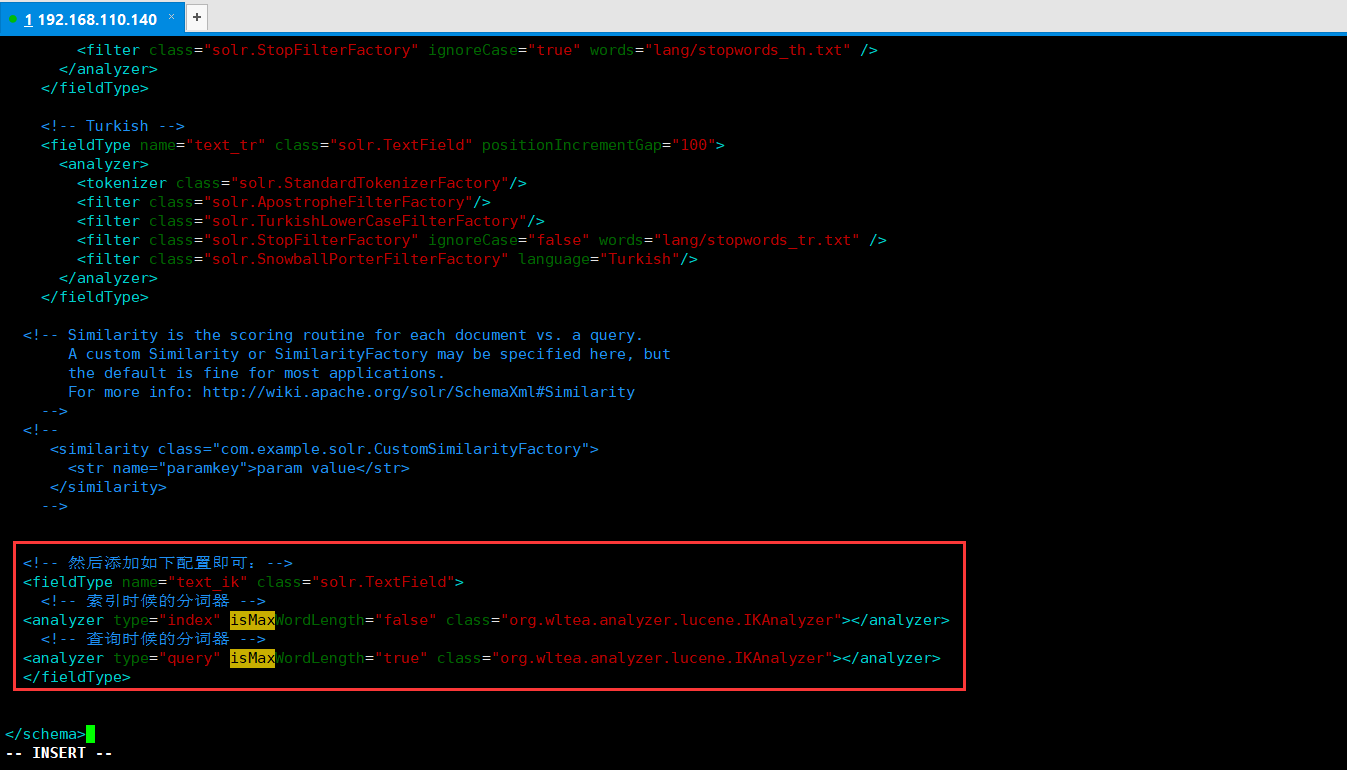The width and height of the screenshot is (1347, 770).
Task: Click 'the default is fine for most applications' line
Action: (x=256, y=373)
